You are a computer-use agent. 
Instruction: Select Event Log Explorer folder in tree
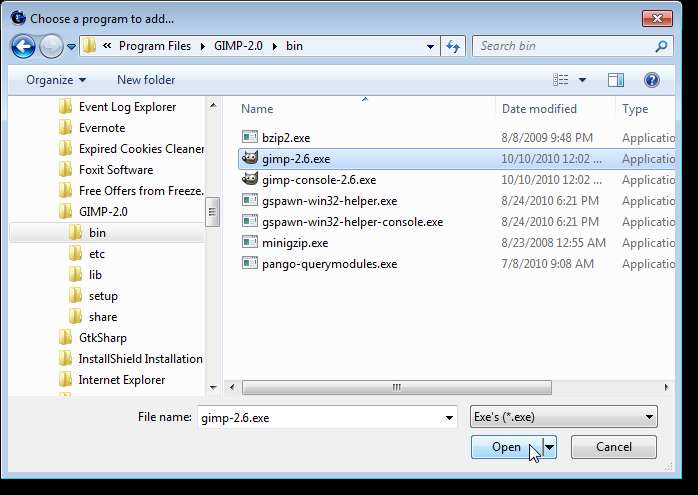[x=127, y=107]
